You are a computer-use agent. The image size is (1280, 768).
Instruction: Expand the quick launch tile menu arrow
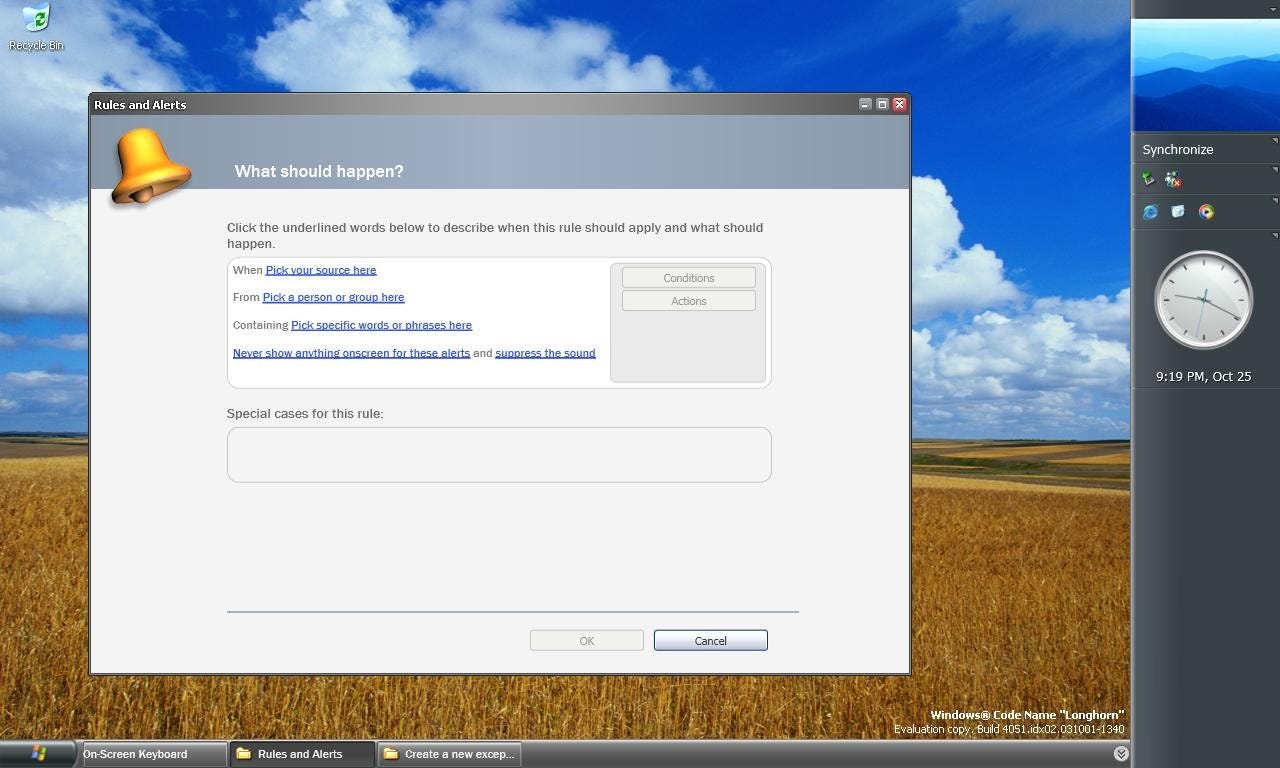(x=1275, y=201)
